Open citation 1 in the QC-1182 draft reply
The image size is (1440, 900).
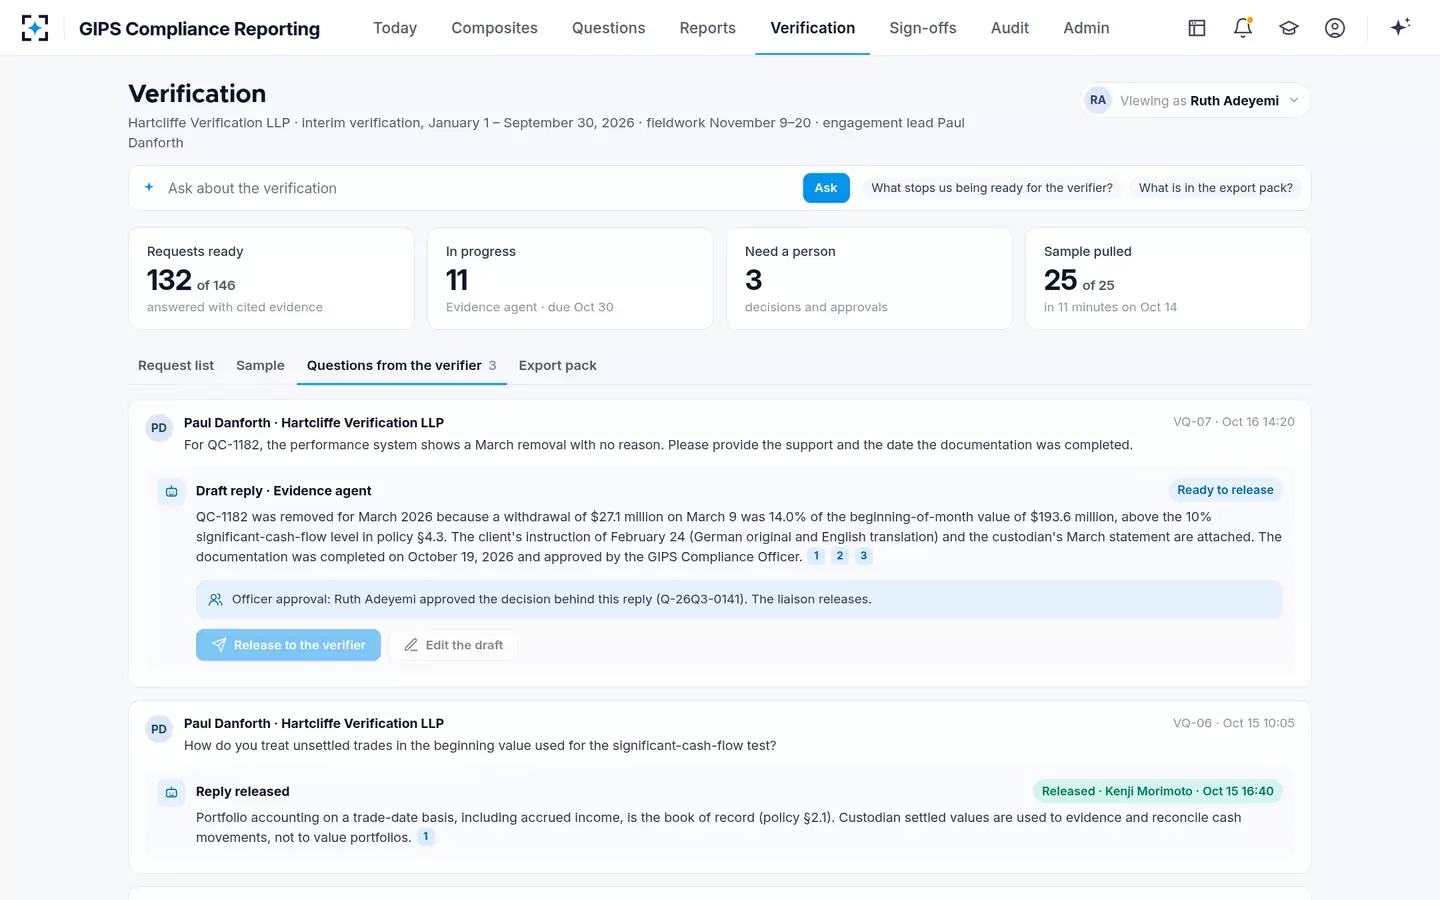tap(816, 556)
